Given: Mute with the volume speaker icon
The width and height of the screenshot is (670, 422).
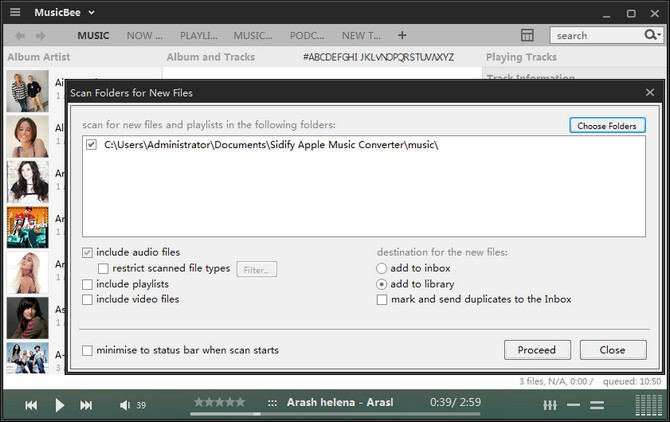Looking at the screenshot, I should point(124,405).
